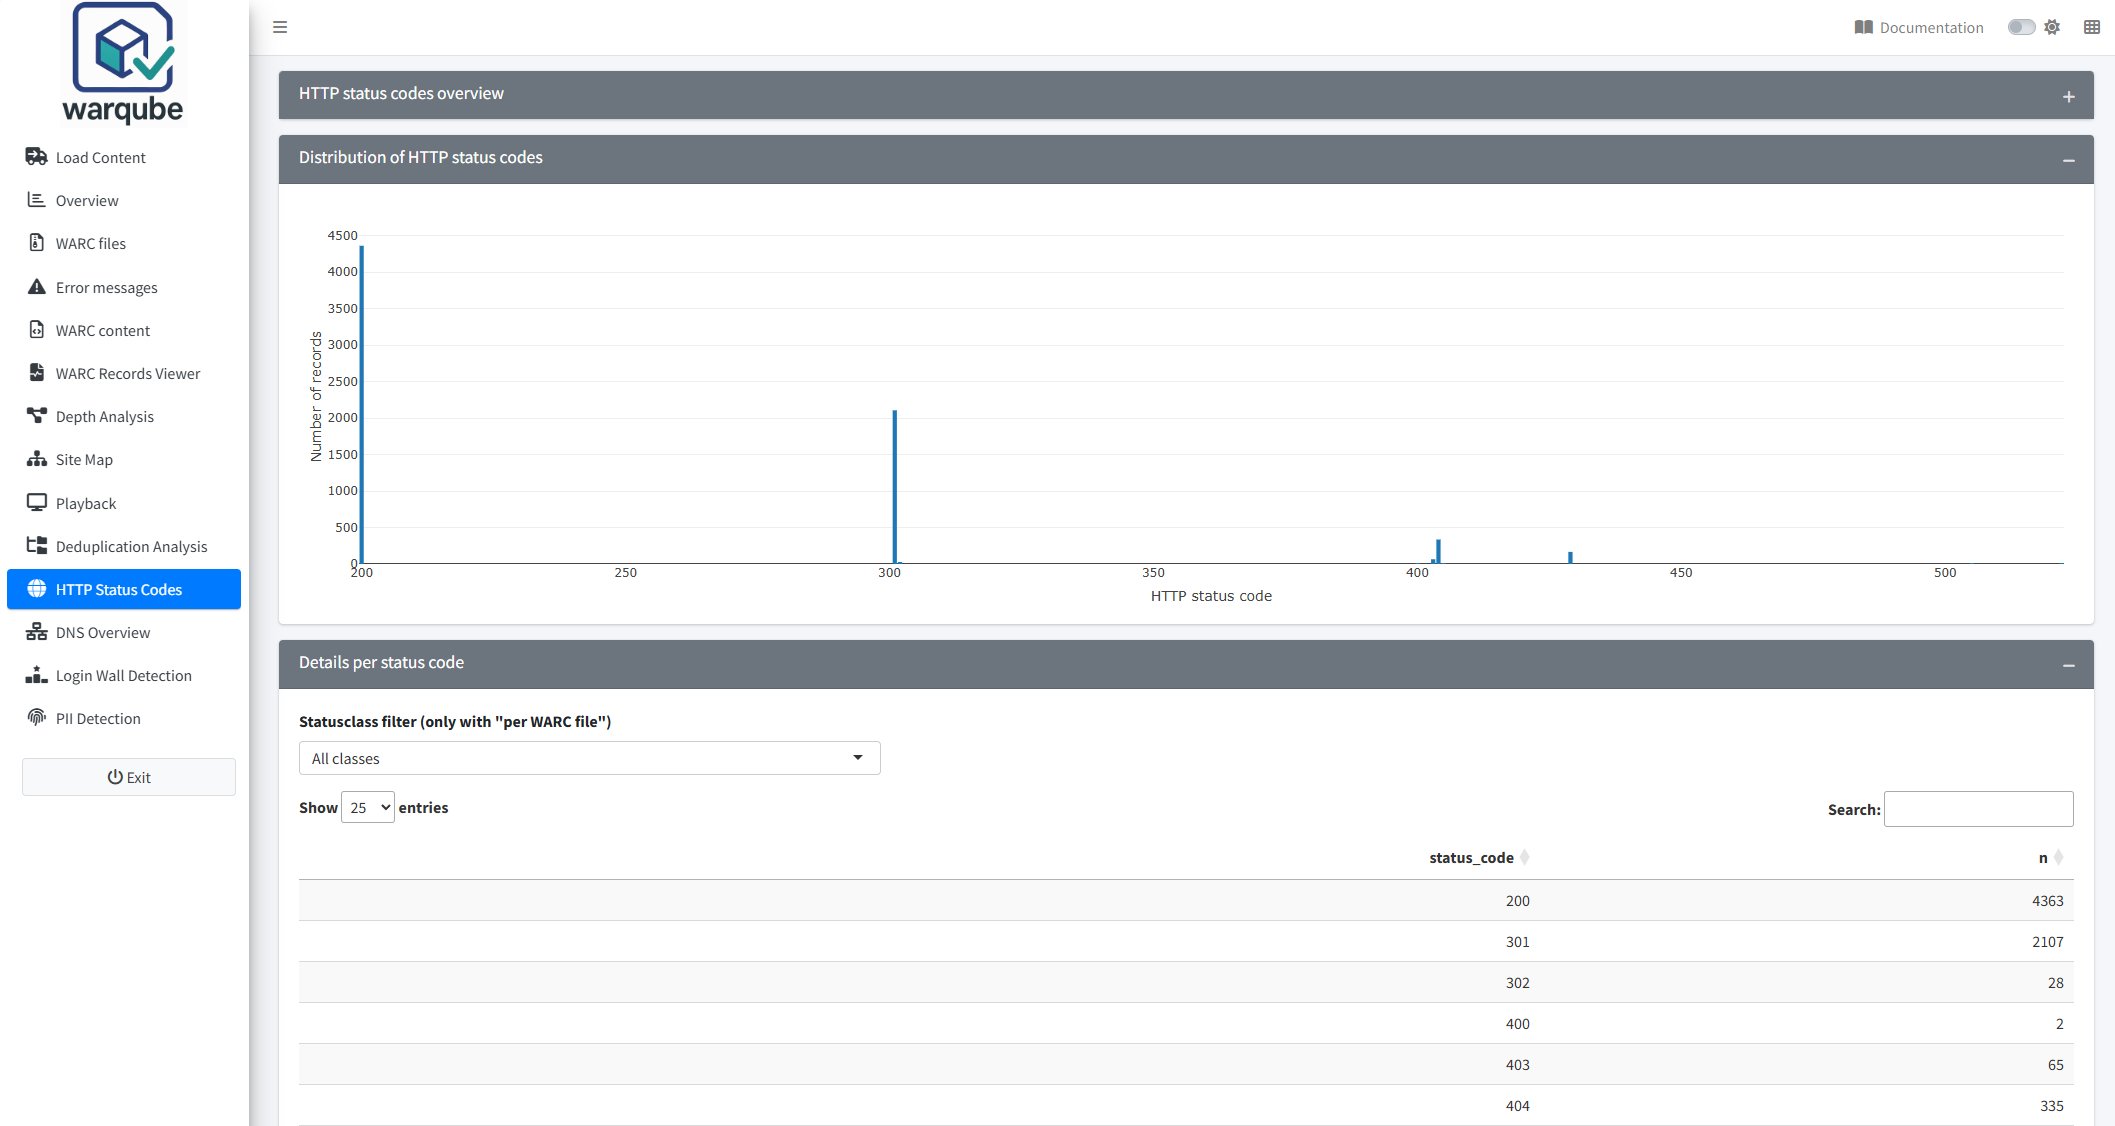Click the Deduplication Analysis folder tree icon
2115x1126 pixels.
coord(37,546)
